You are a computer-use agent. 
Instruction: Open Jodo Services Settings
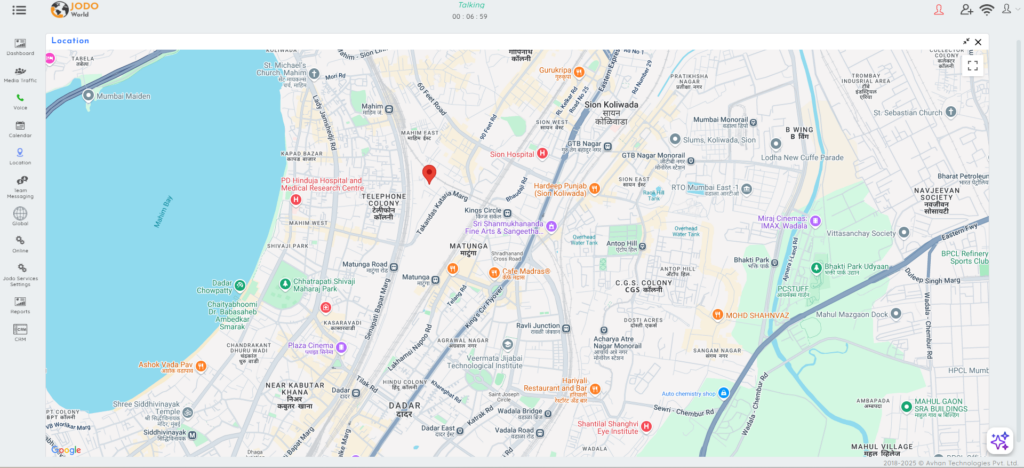coord(20,275)
